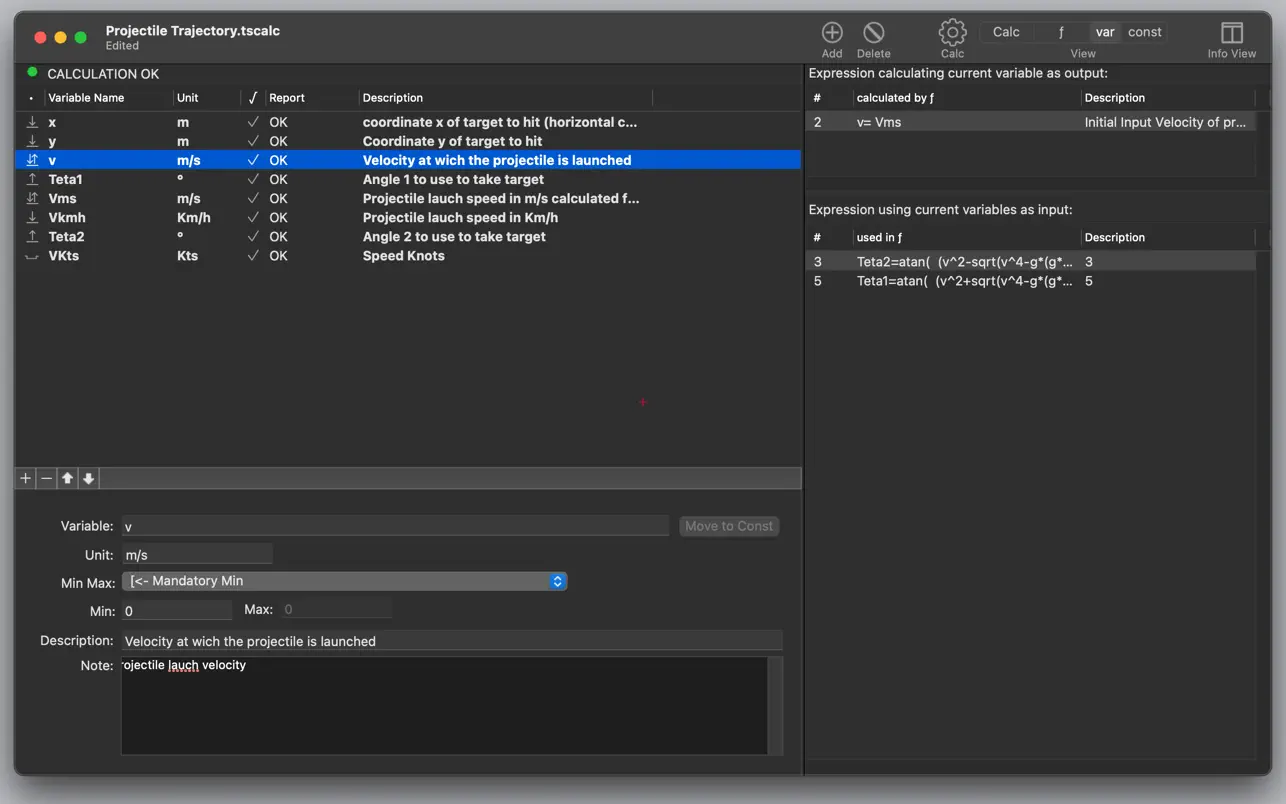Toggle the checkmark on VKts row
This screenshot has height=804, width=1286.
253,256
